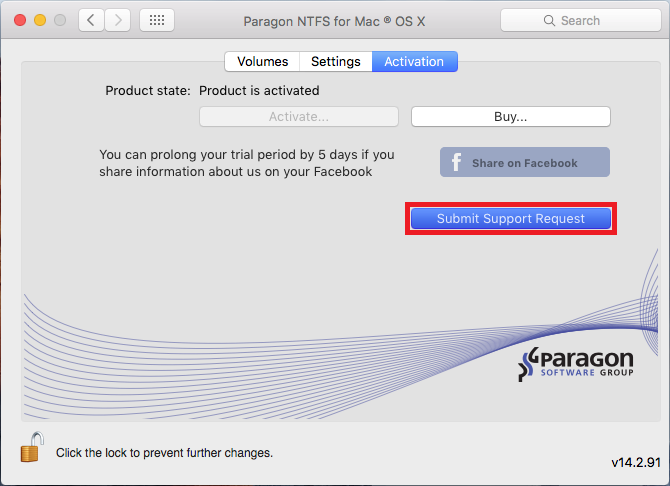Minimize window with yellow button
This screenshot has width=670, height=486.
(40, 20)
